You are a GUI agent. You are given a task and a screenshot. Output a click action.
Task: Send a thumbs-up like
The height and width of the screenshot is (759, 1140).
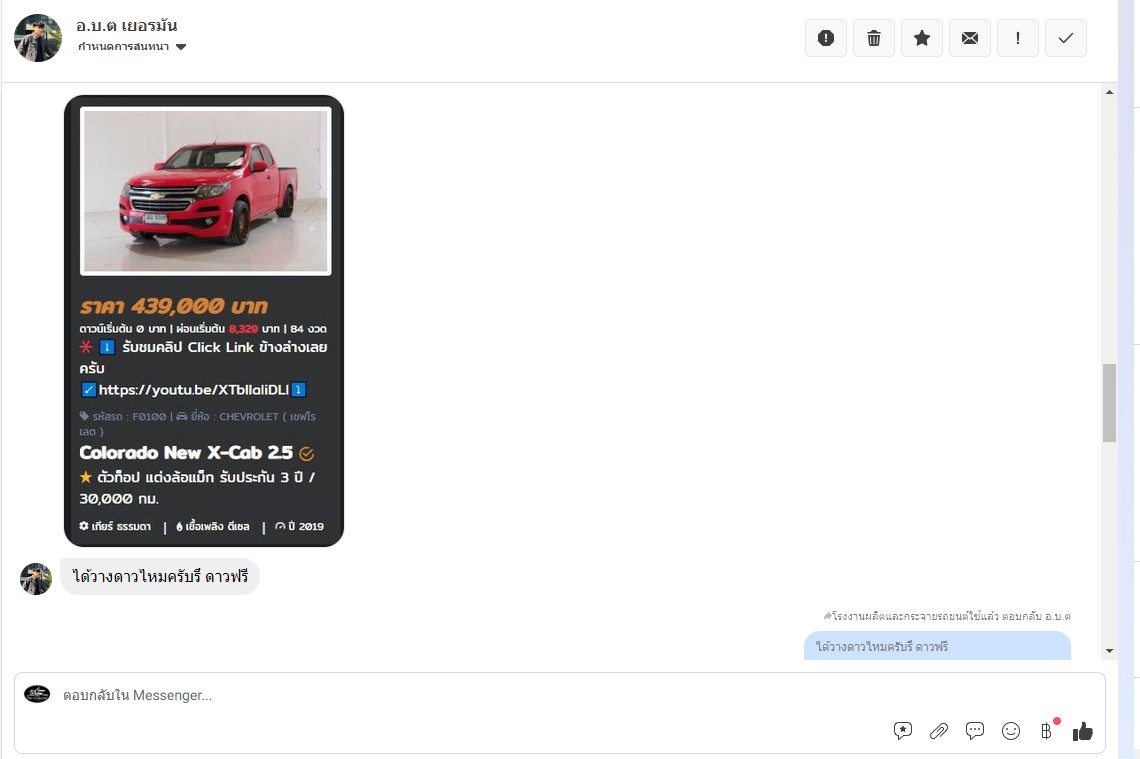coord(1083,731)
